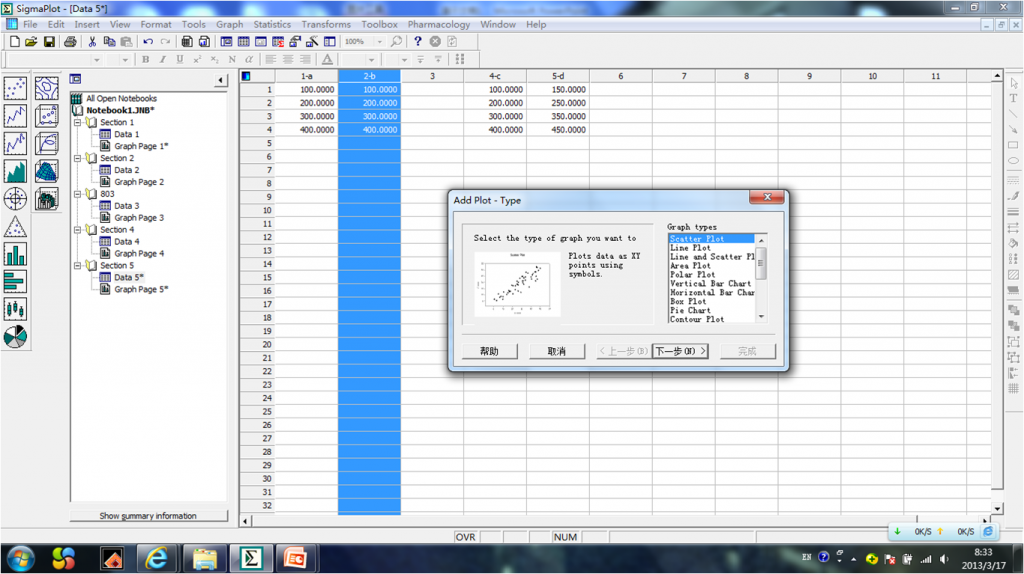Click Show summary information button
Screen dimensions: 1024x574
coord(148,516)
